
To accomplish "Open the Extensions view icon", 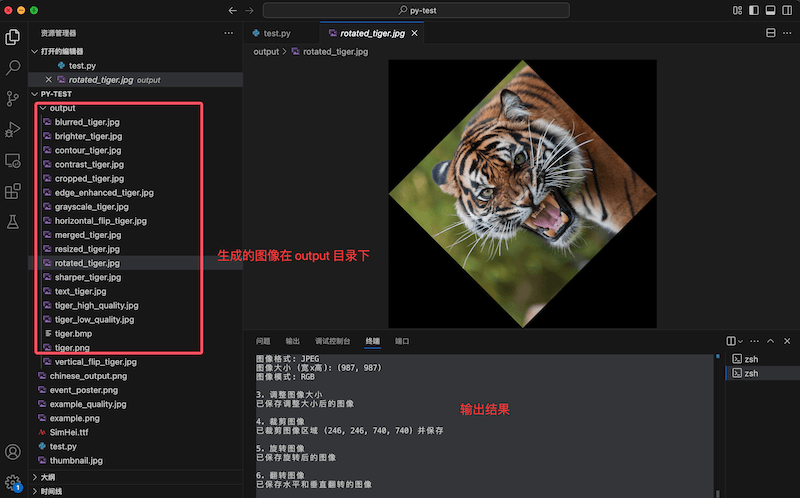I will pos(13,190).
